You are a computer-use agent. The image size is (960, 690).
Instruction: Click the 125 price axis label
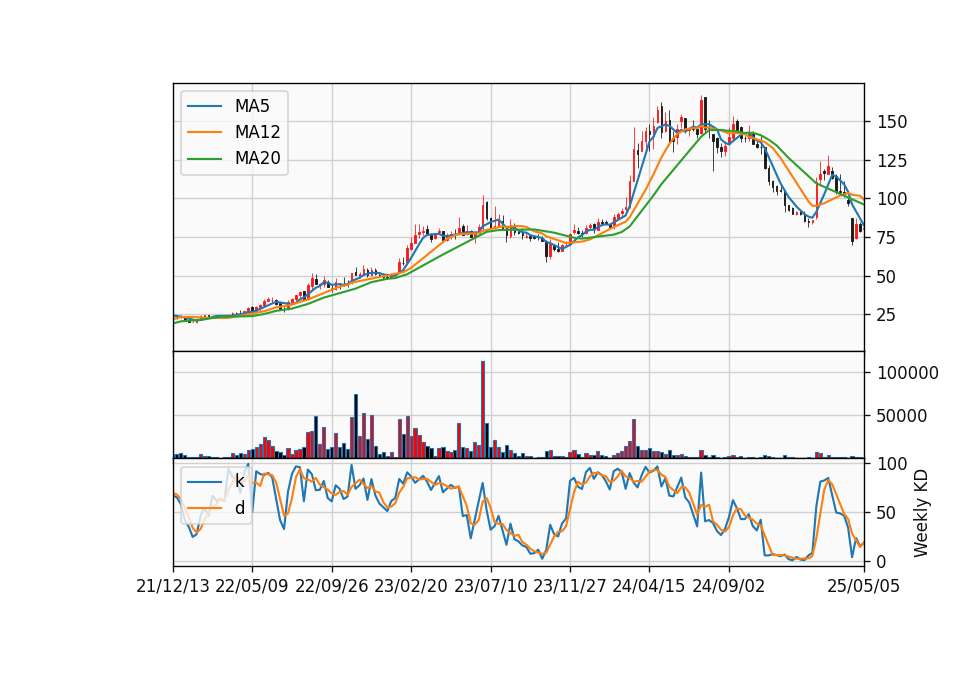[892, 161]
